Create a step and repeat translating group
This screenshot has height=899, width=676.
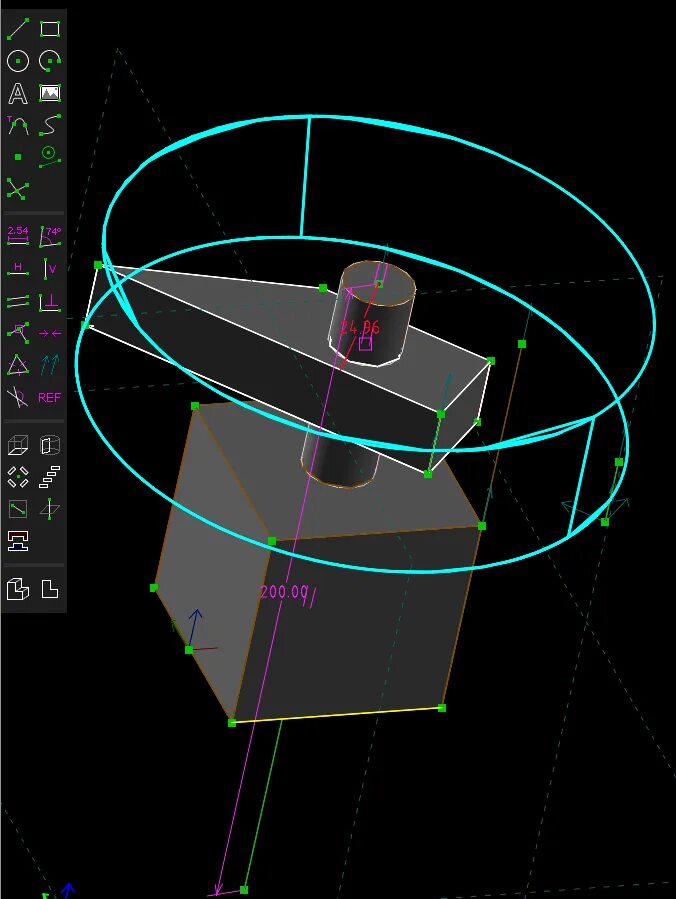[50, 477]
